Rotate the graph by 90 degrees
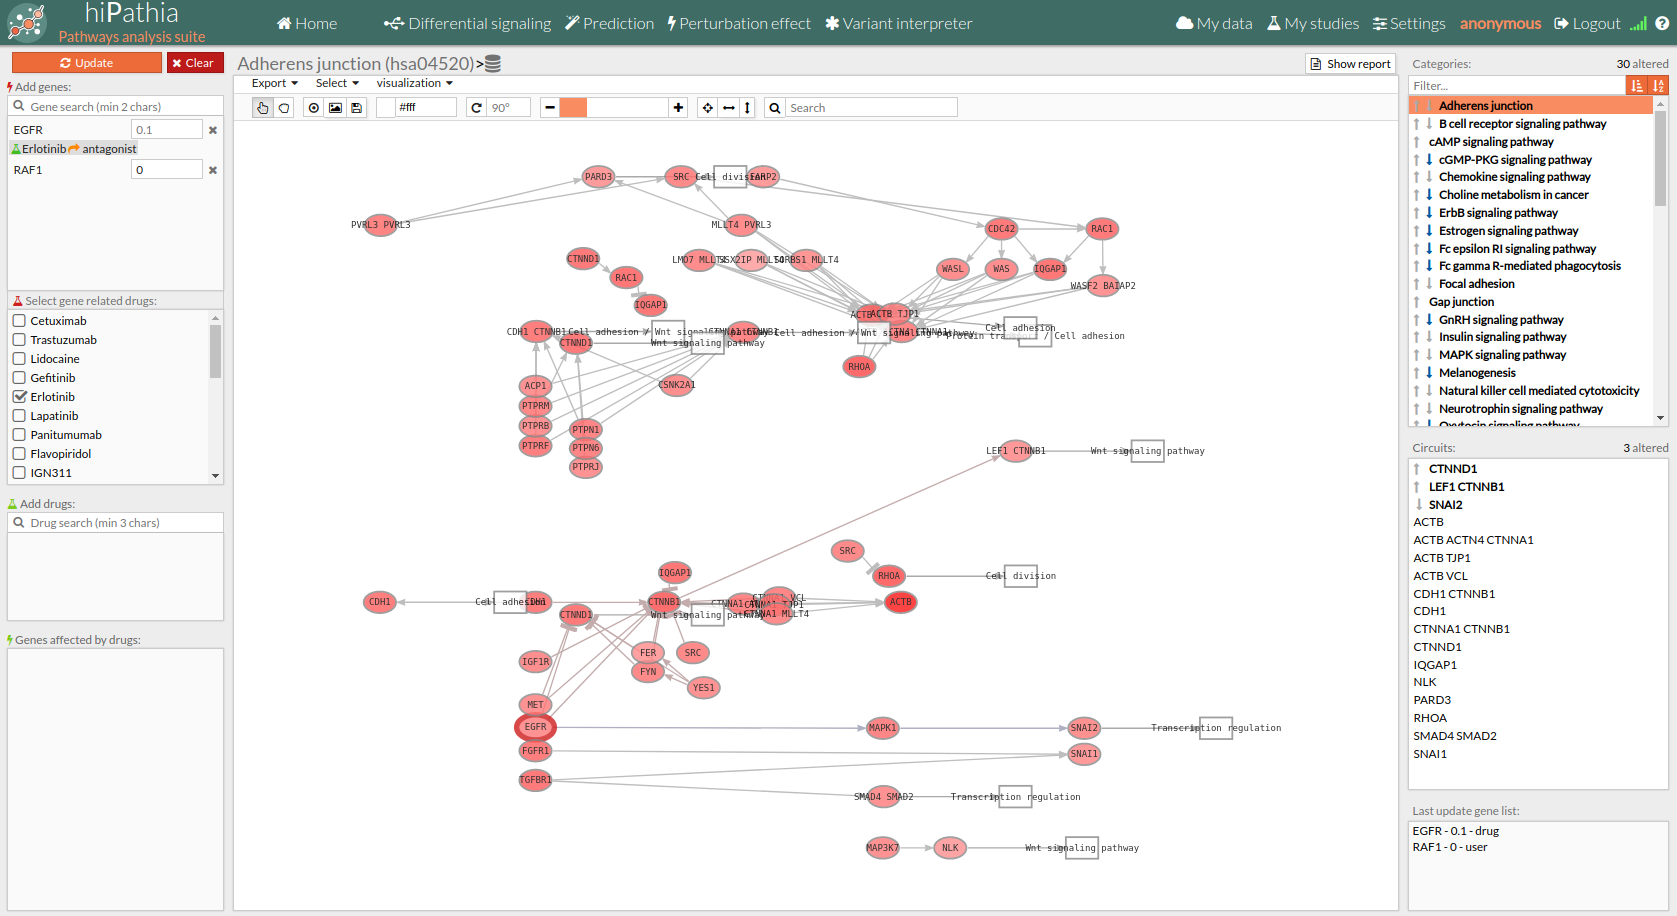The height and width of the screenshot is (916, 1677). (477, 108)
